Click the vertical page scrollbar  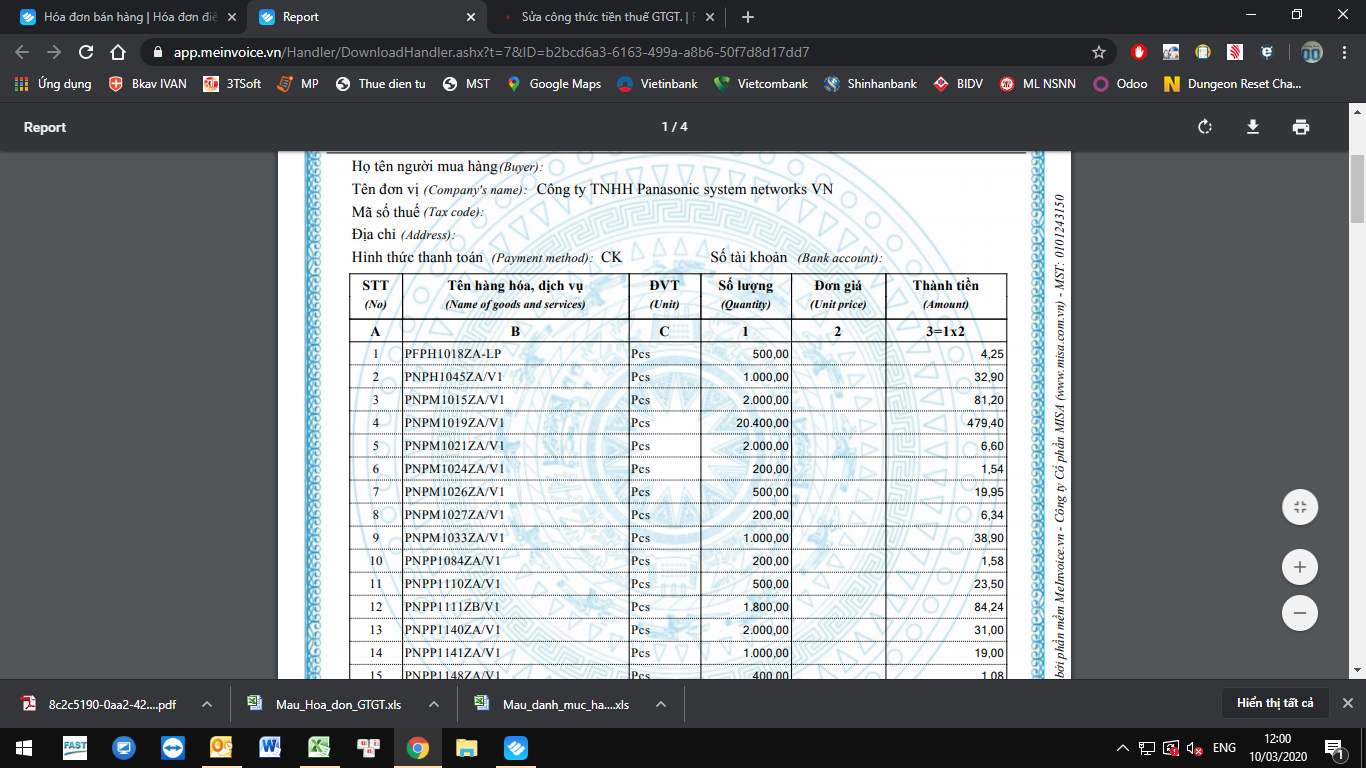point(1357,190)
